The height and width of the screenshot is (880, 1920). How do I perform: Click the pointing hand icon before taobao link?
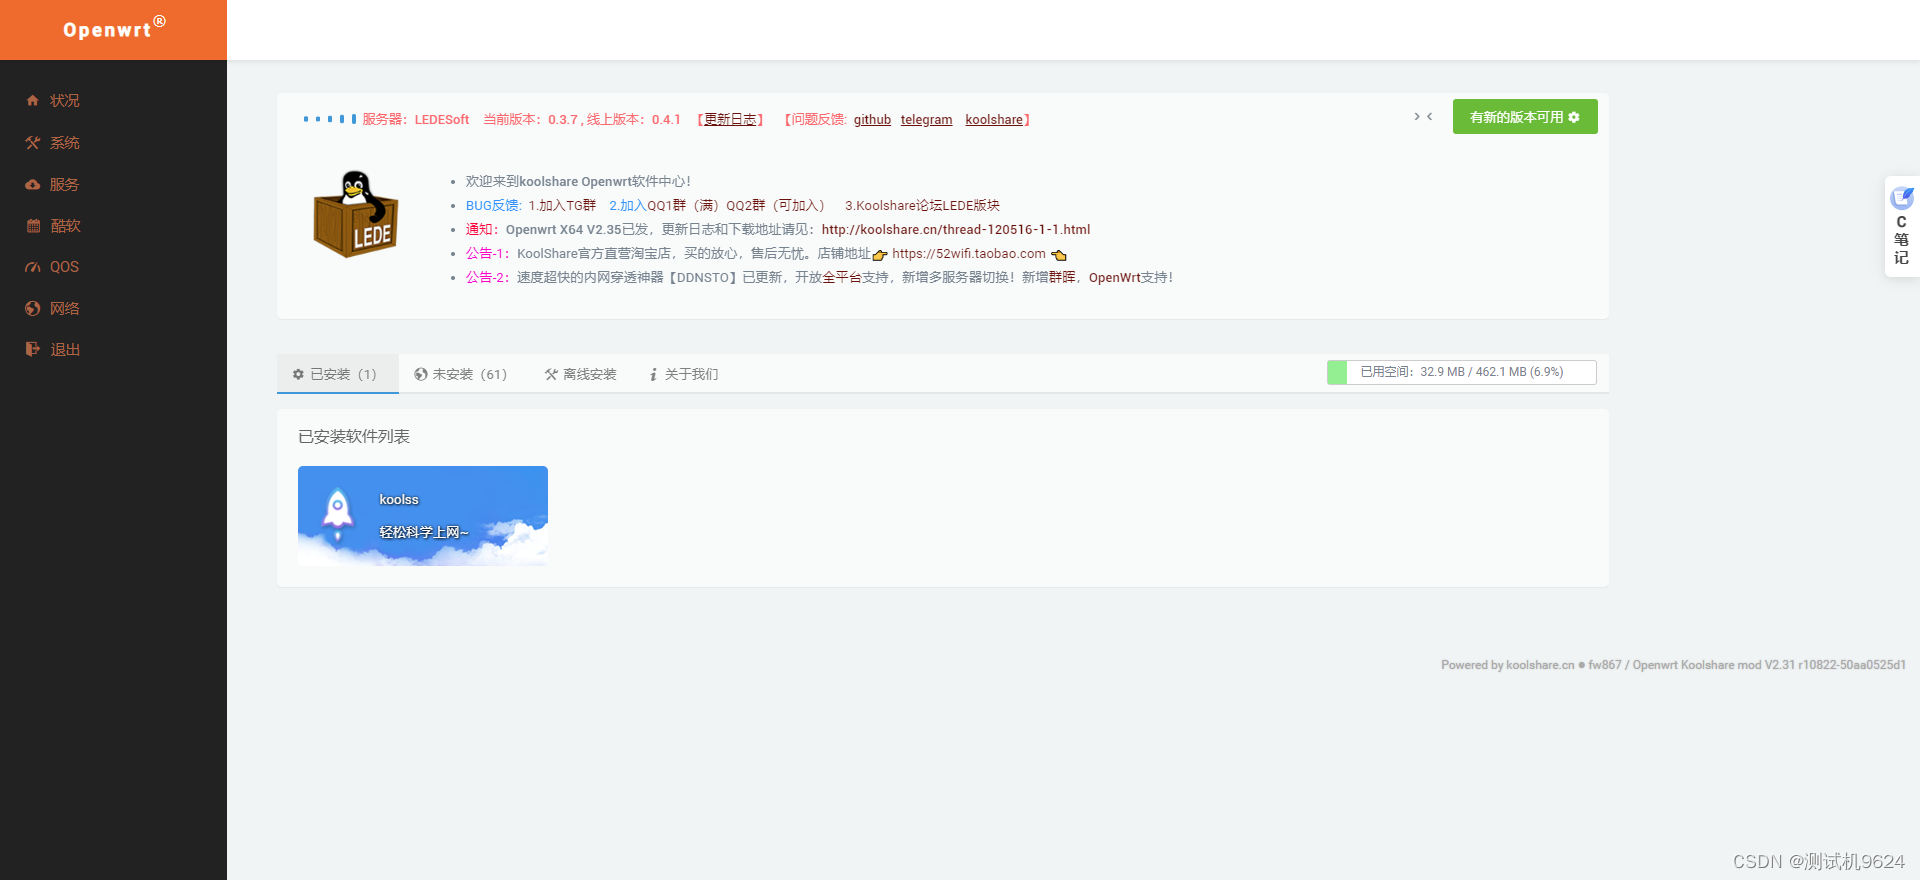click(x=880, y=255)
